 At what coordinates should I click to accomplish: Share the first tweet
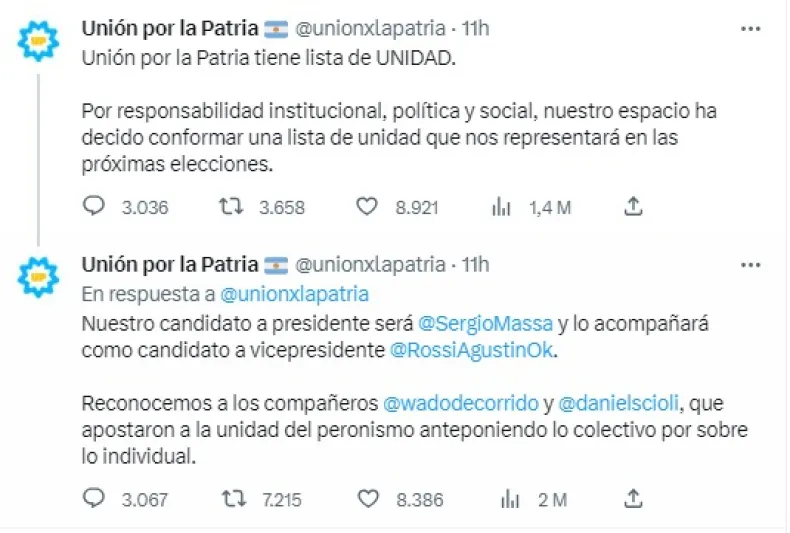click(632, 207)
